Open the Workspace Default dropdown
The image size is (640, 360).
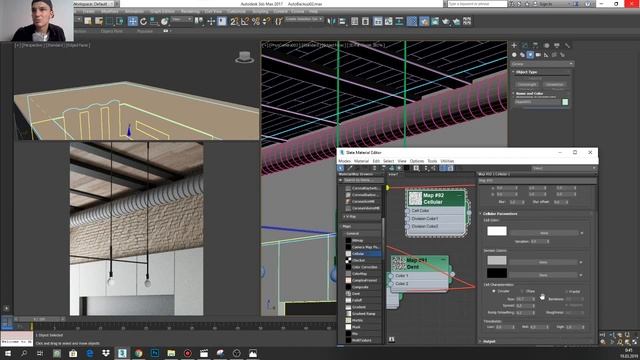point(96,4)
